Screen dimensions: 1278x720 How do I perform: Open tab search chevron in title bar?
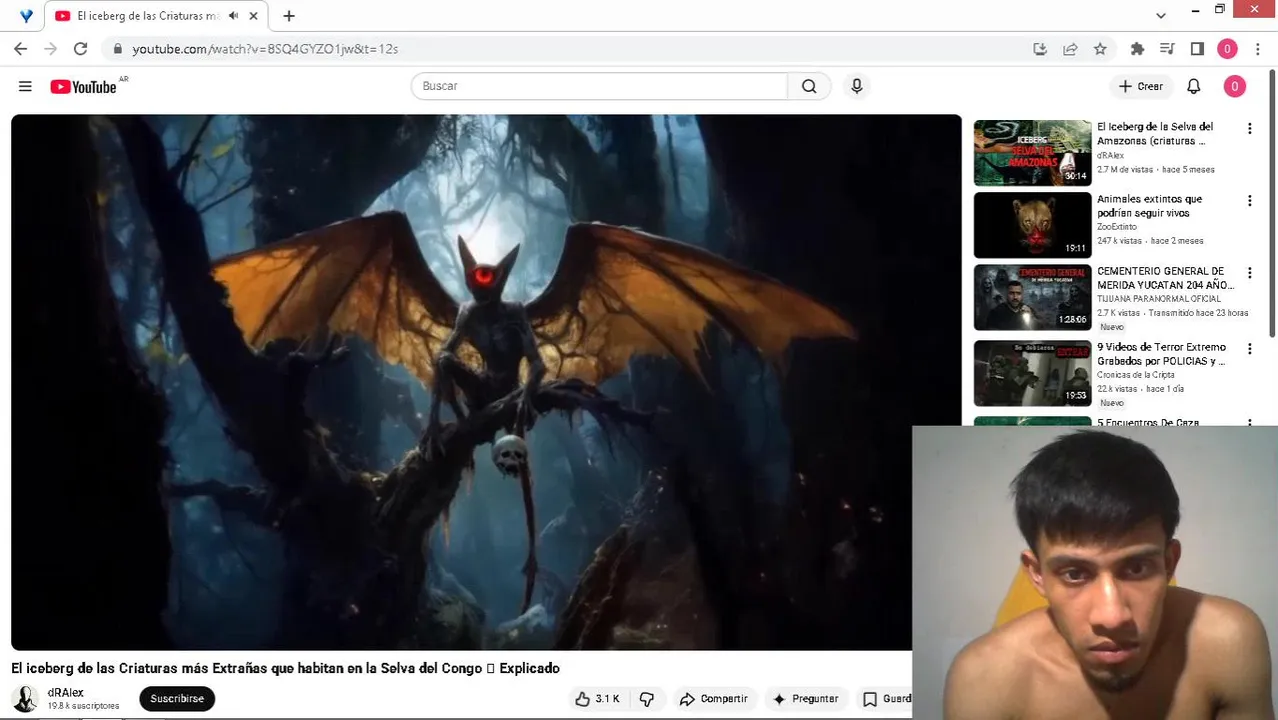point(1160,16)
